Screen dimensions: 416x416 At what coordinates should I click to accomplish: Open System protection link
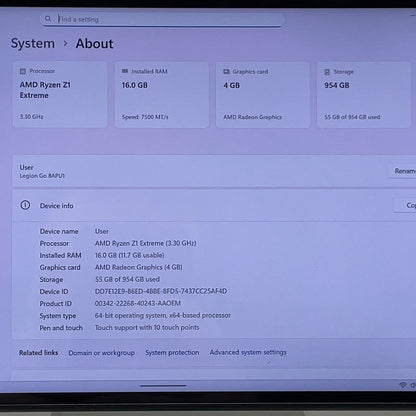click(x=172, y=352)
